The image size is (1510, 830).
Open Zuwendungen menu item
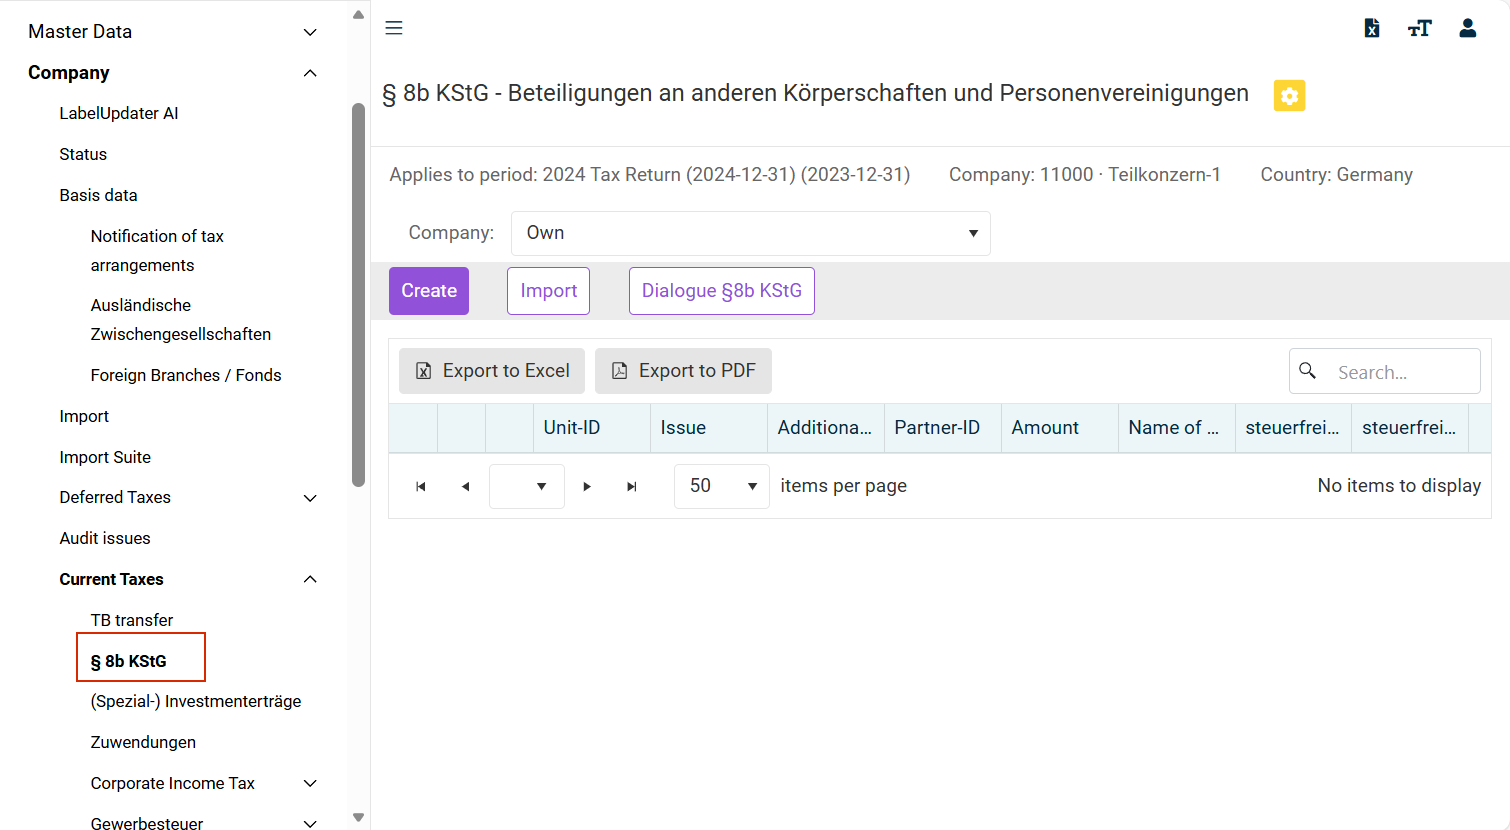tap(143, 742)
